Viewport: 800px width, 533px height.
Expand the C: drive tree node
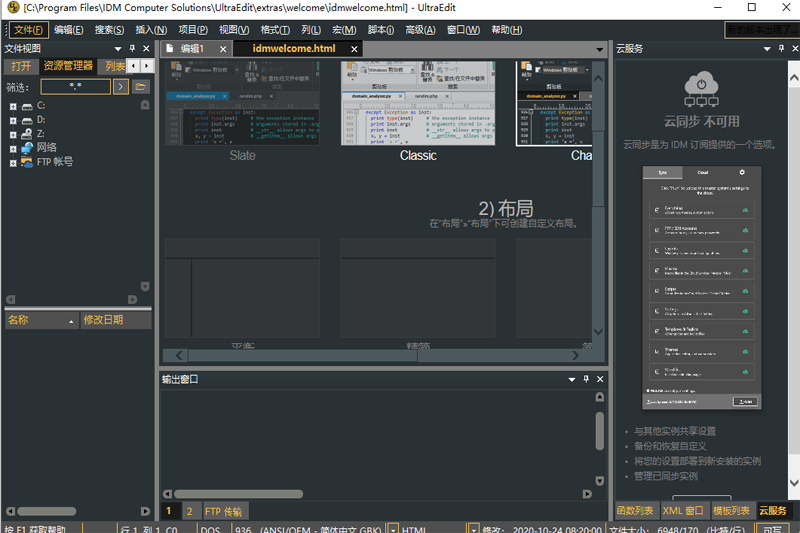[13, 106]
